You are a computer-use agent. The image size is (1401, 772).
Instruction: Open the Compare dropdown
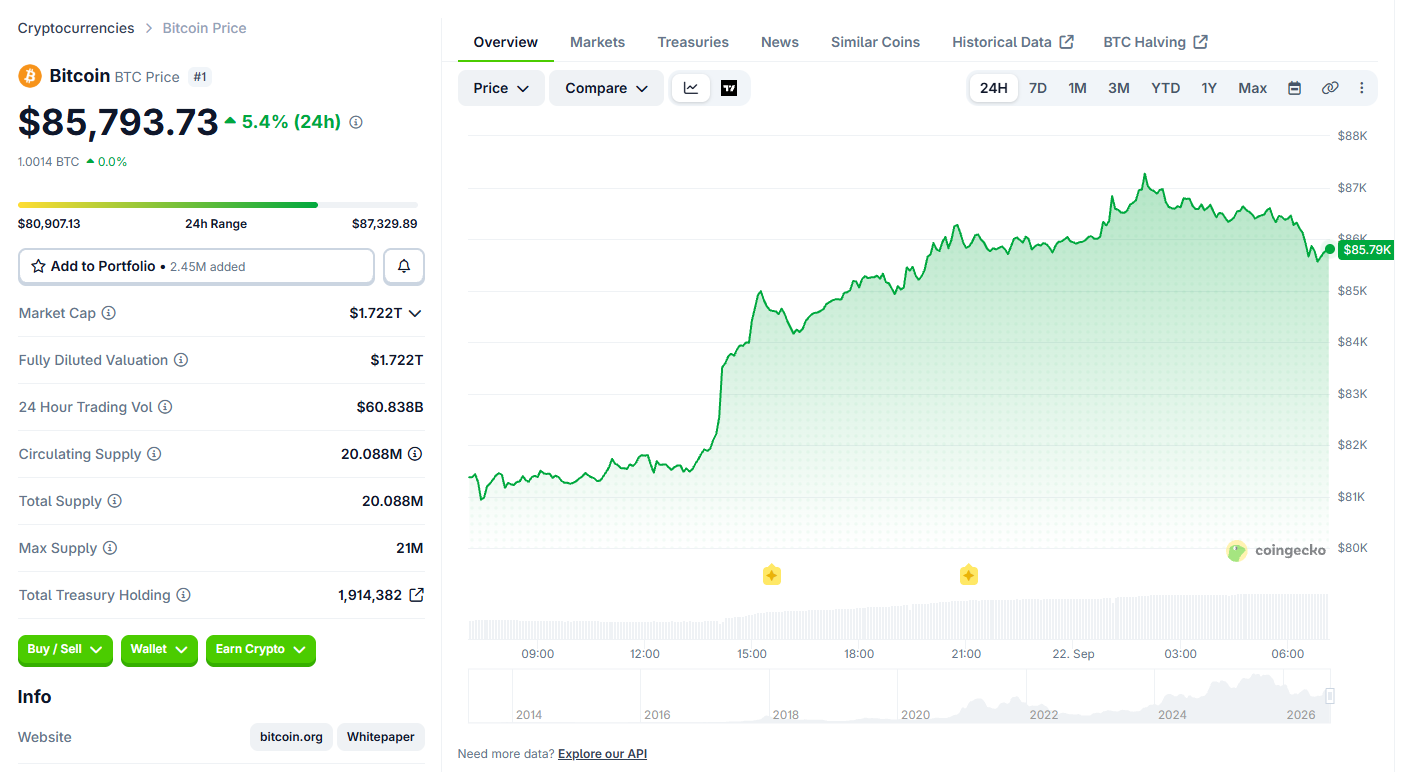[x=606, y=88]
